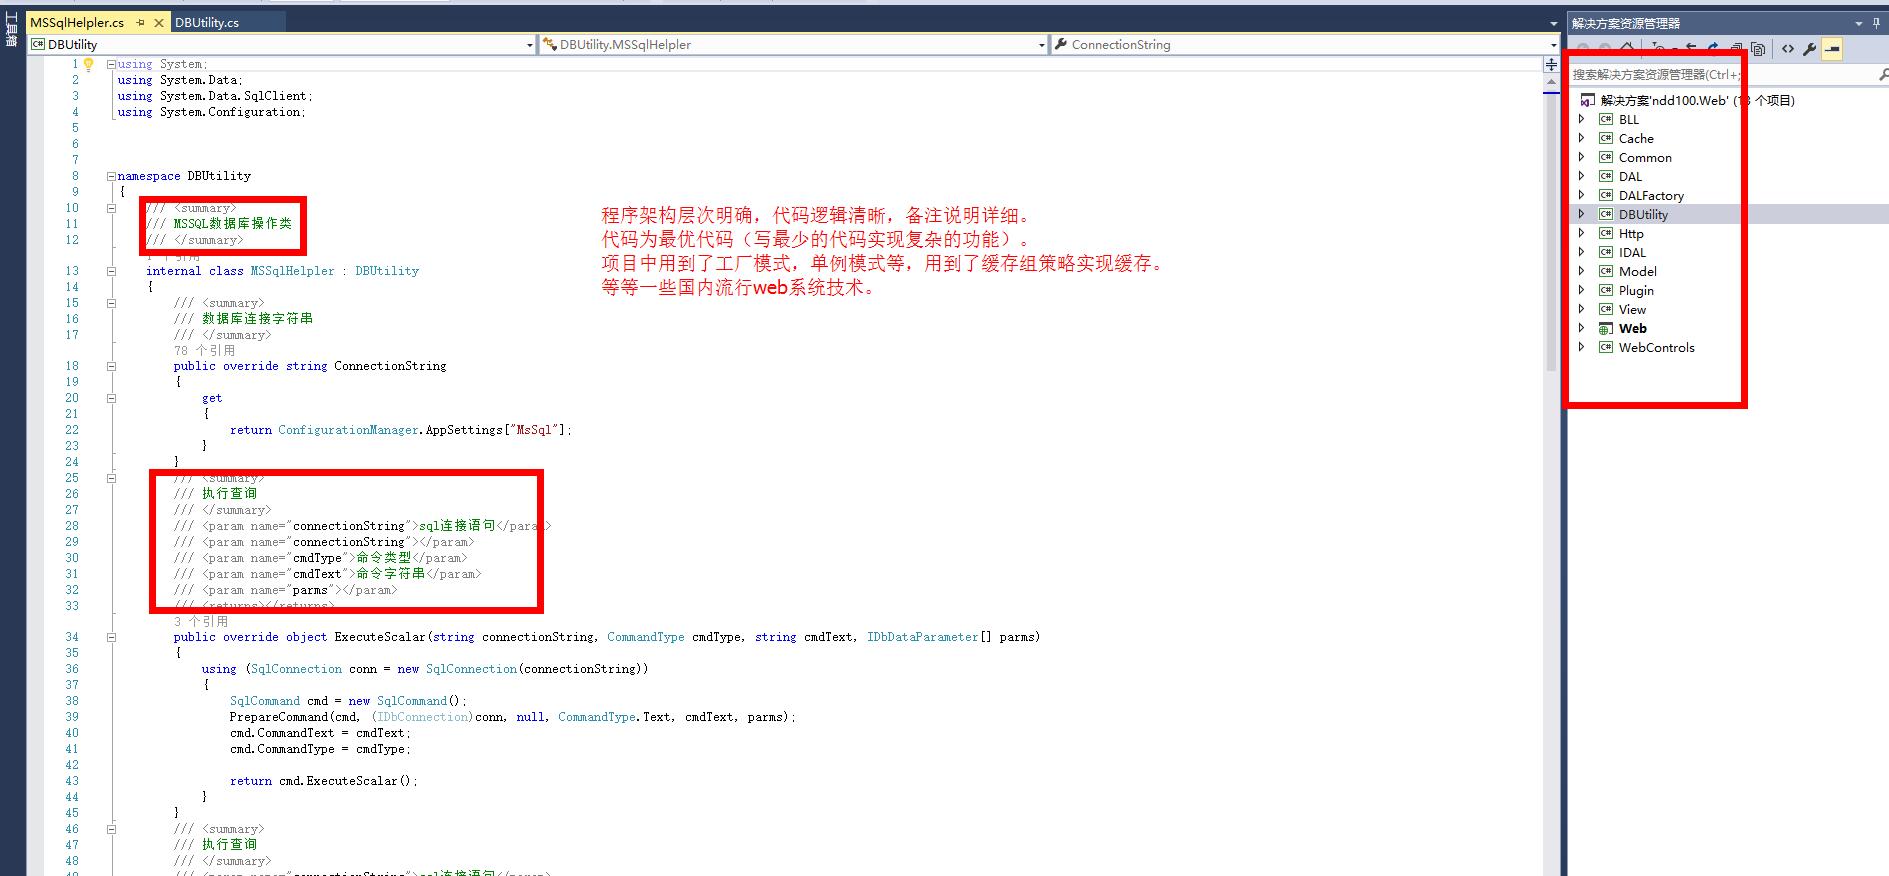Toggle auto-hide pin on the Solution Explorer panel
Image resolution: width=1889 pixels, height=876 pixels.
tap(1876, 22)
